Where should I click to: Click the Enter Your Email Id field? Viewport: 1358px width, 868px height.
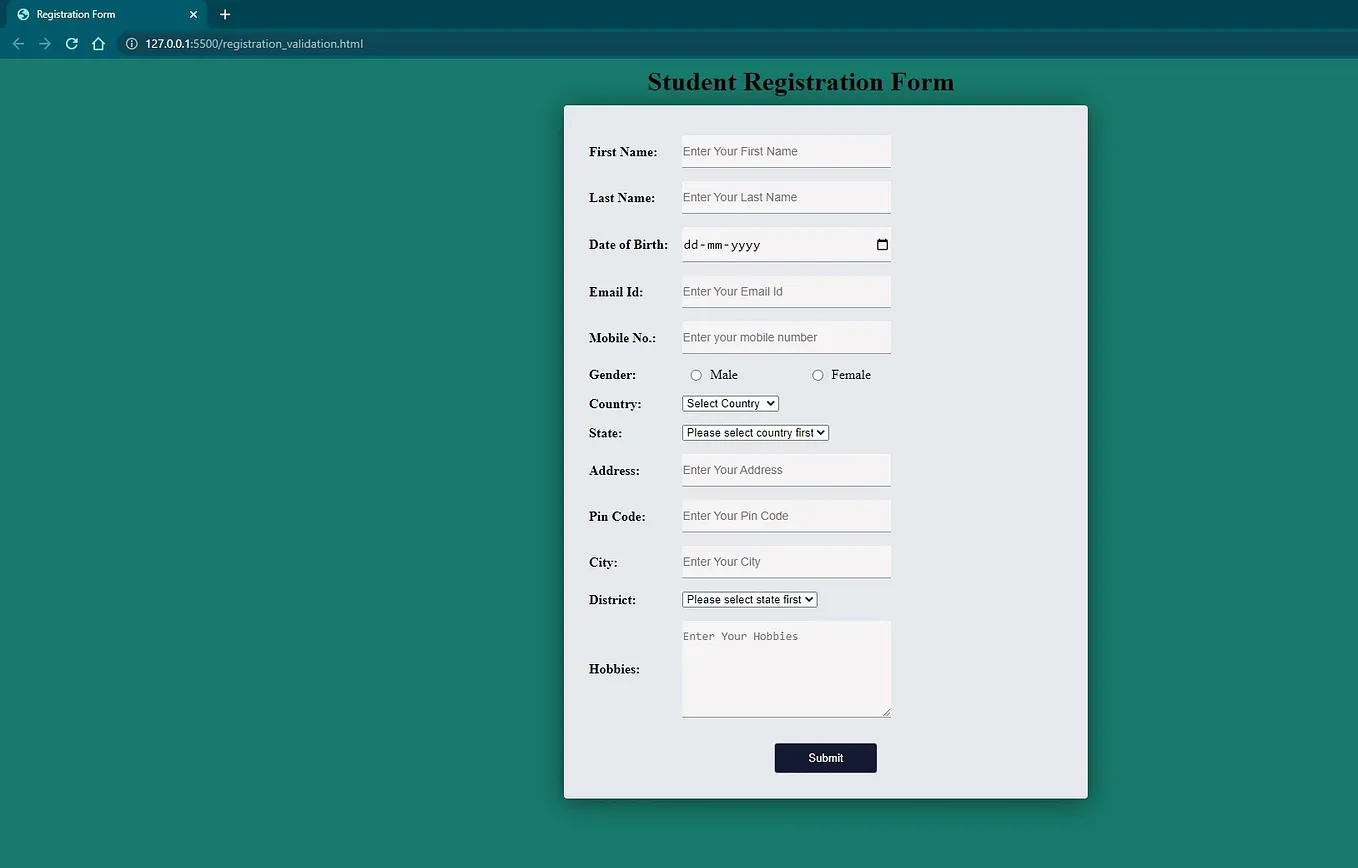[786, 291]
